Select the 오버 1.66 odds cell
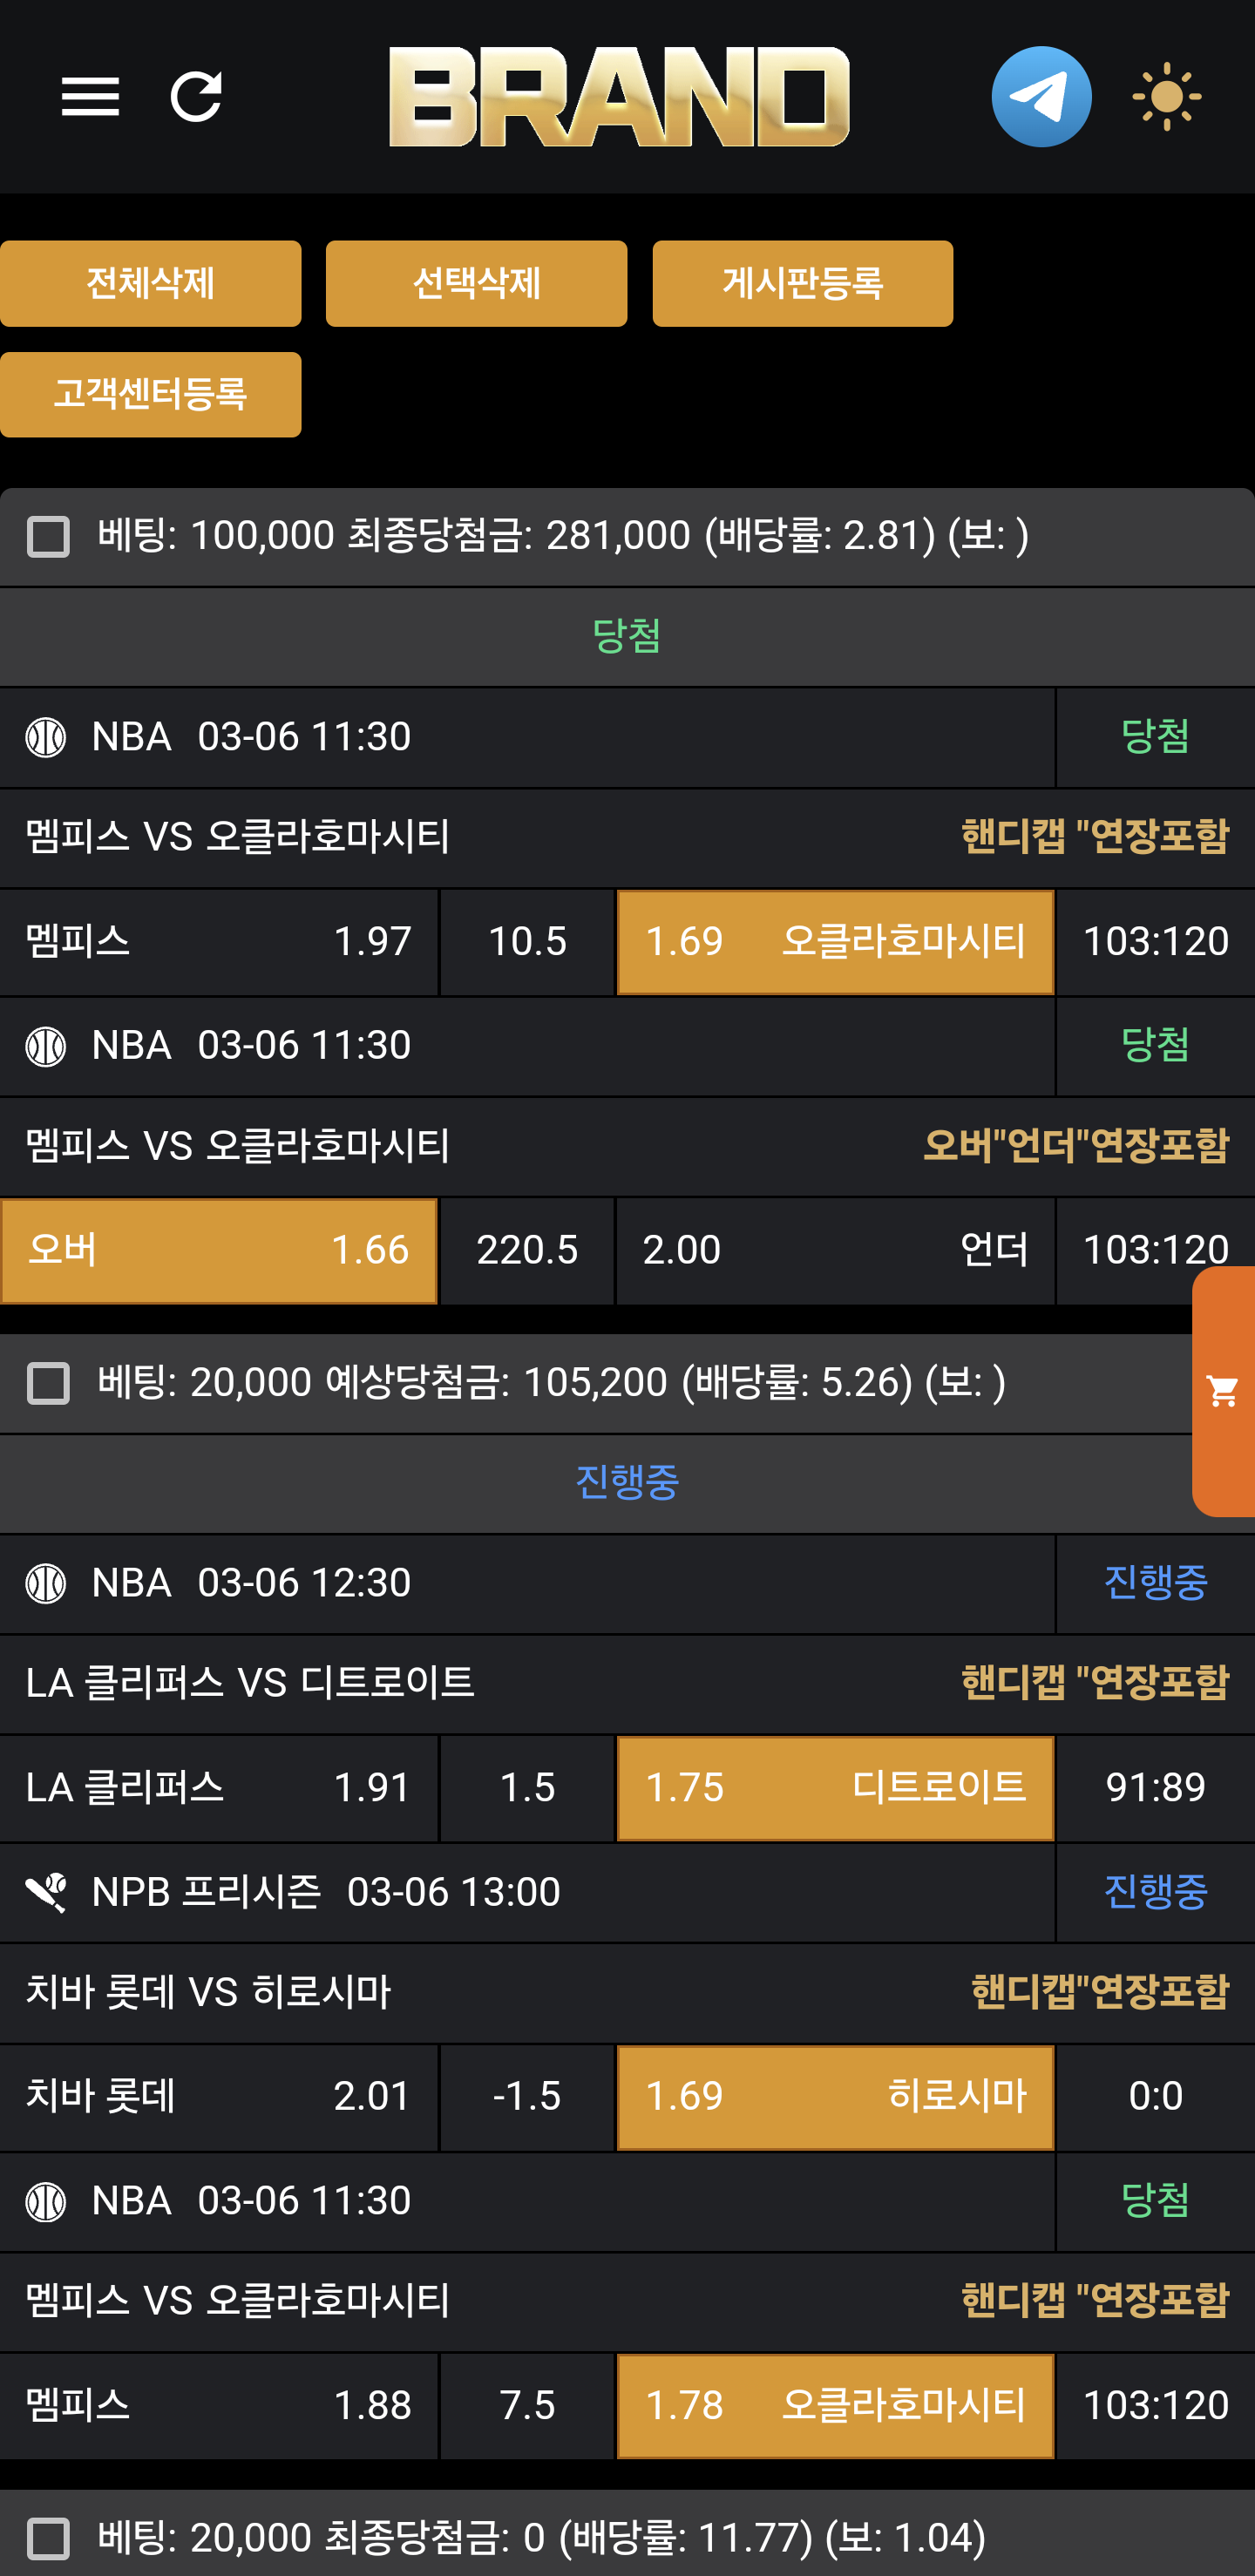The image size is (1255, 2576). 219,1250
